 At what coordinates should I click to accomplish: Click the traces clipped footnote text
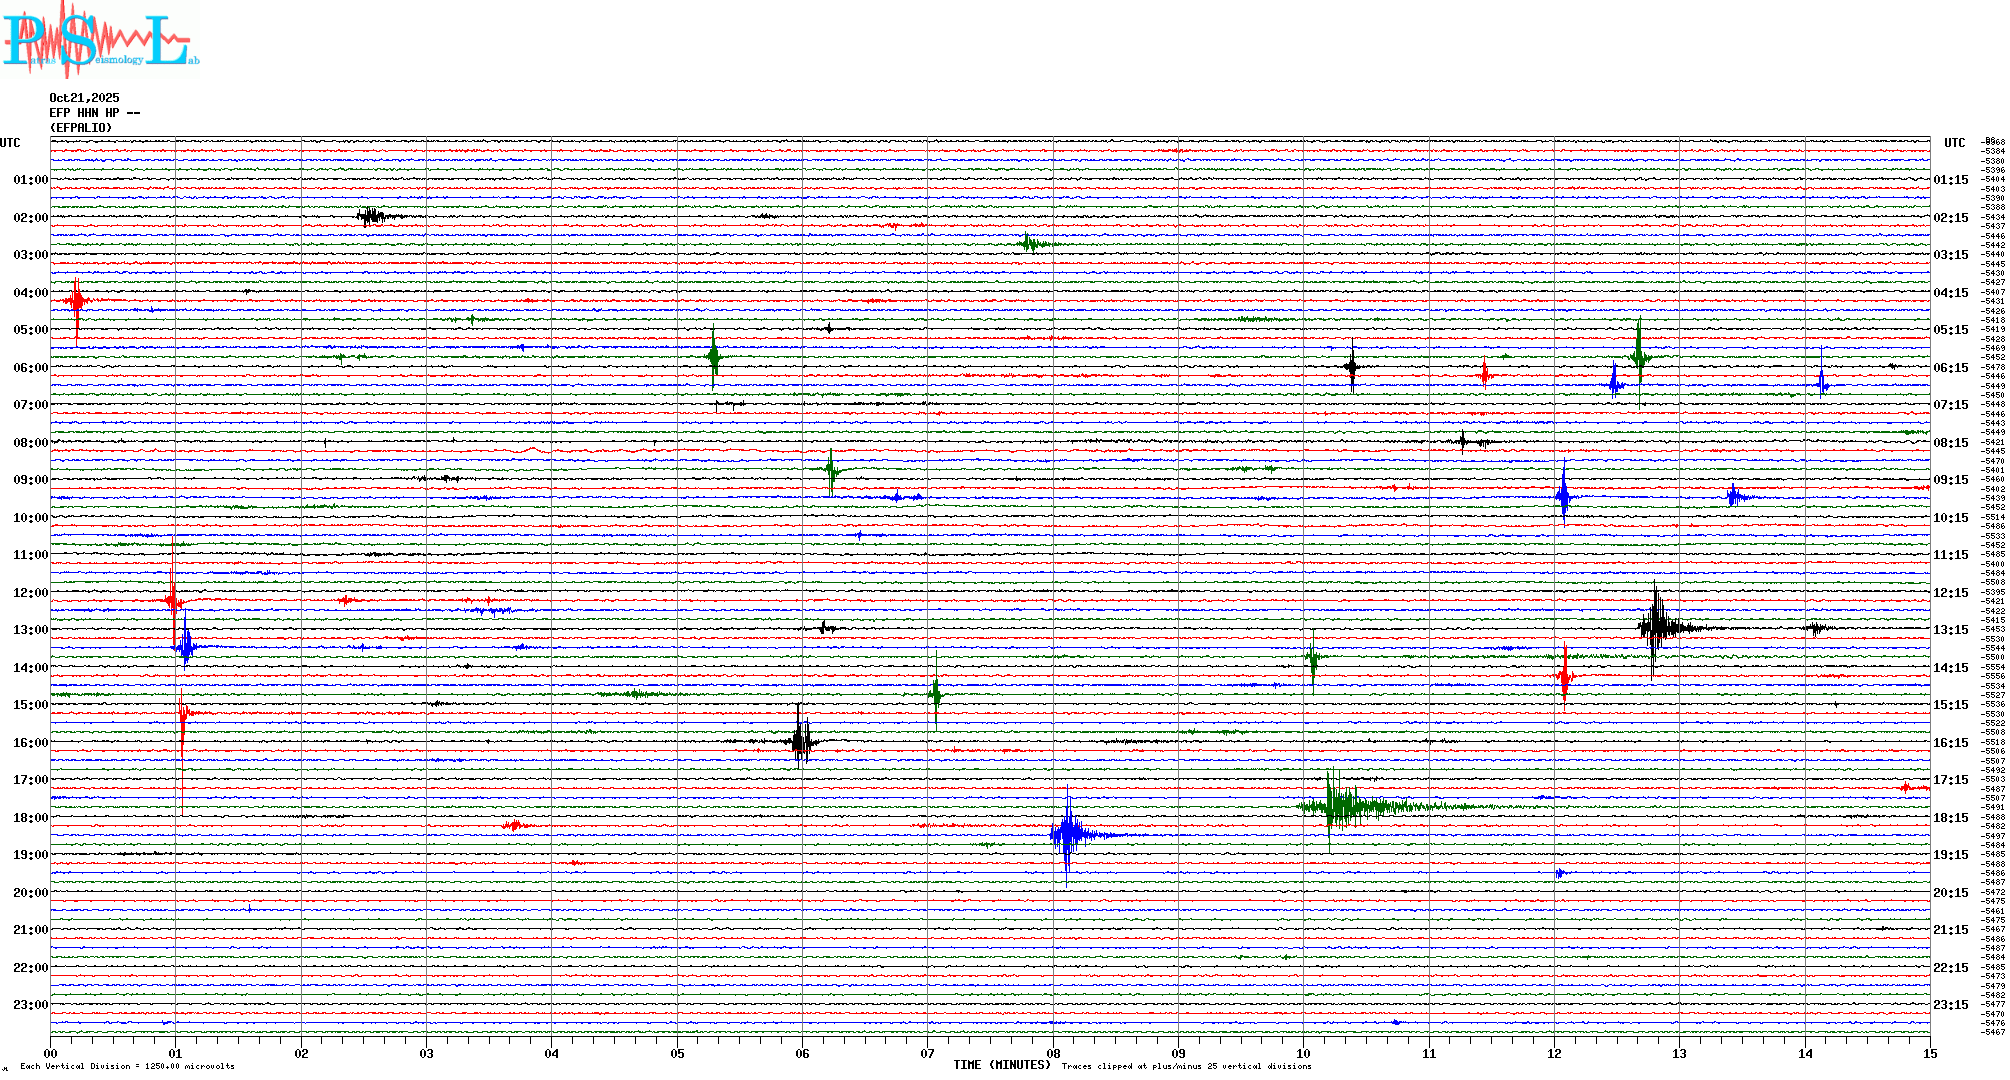pyautogui.click(x=1186, y=1066)
